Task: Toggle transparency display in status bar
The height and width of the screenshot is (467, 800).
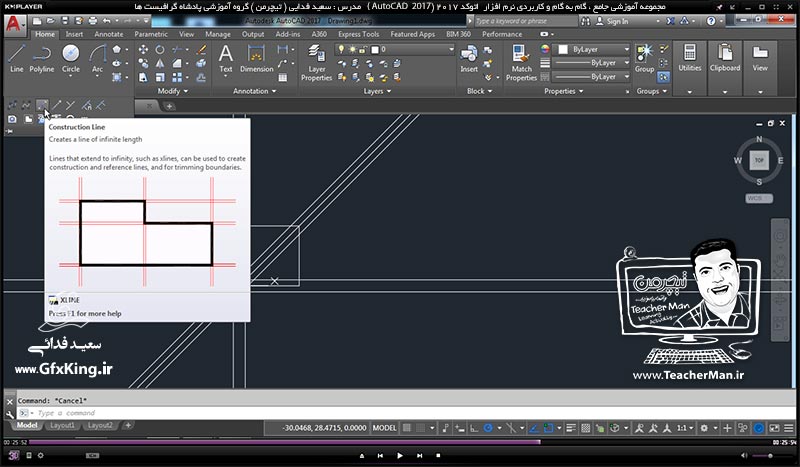Action: 586,428
